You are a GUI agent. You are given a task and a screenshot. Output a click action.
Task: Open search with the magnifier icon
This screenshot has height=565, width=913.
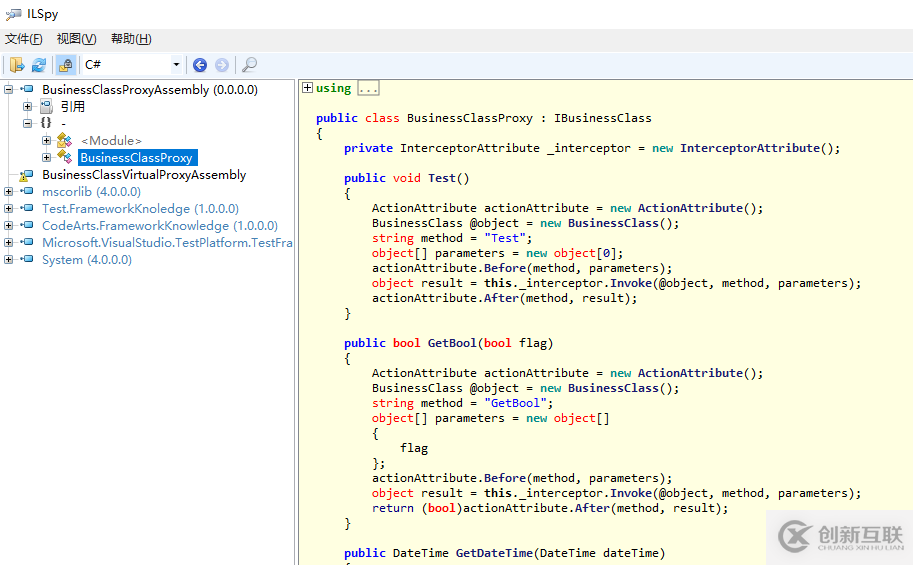[x=250, y=65]
